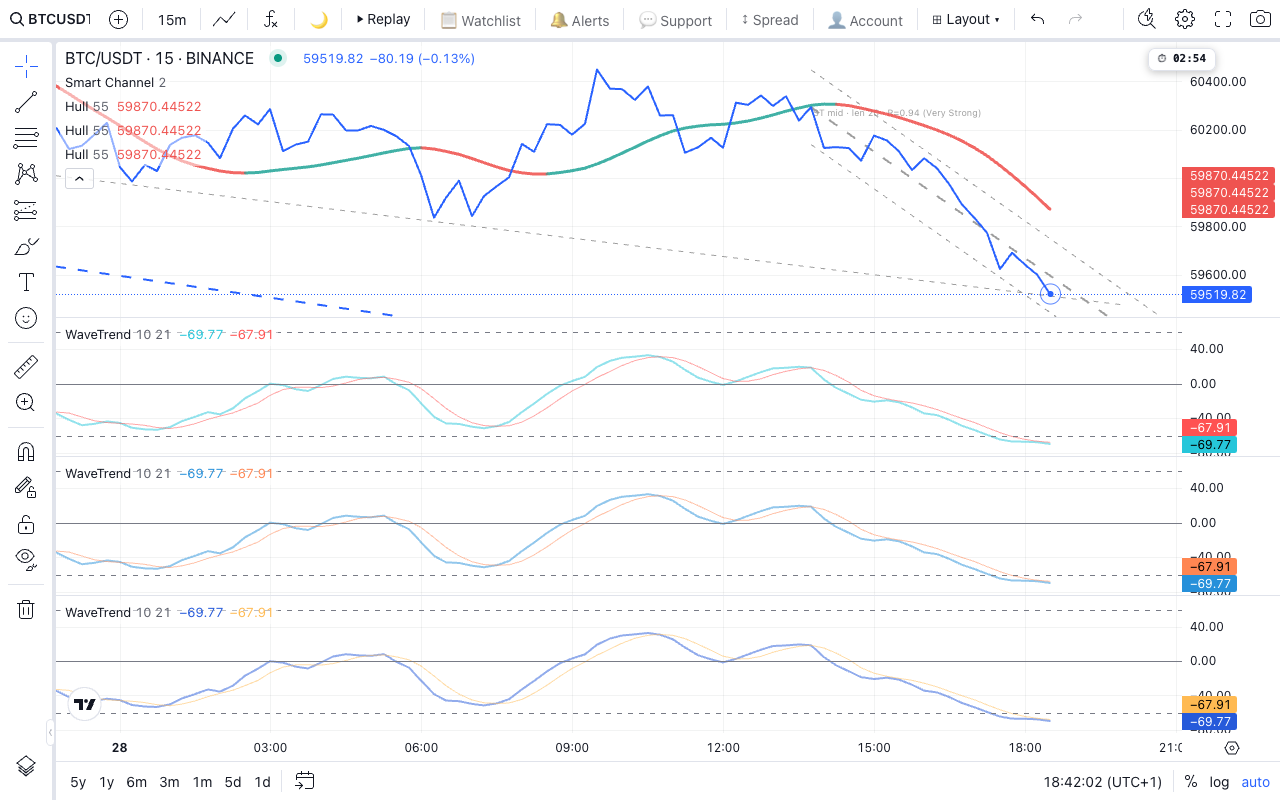Set date range to 1d
The image size is (1280, 800).
pos(263,782)
